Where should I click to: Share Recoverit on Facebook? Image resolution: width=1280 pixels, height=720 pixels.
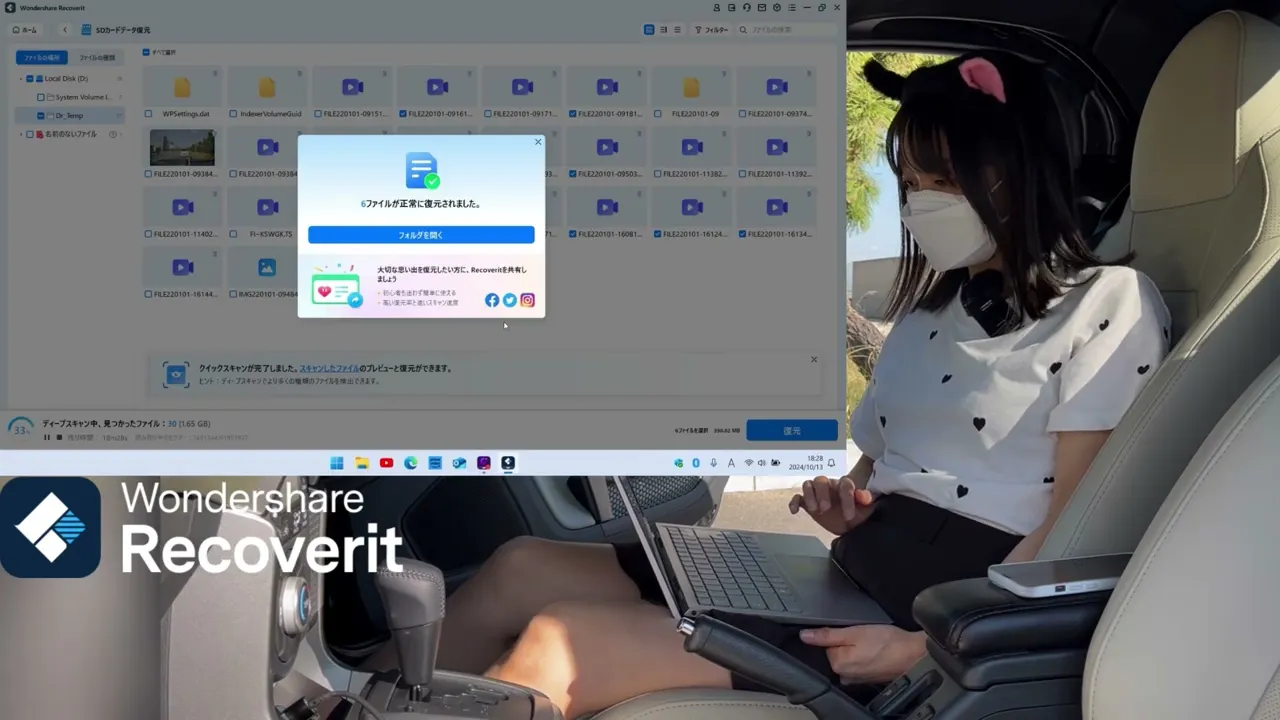492,300
